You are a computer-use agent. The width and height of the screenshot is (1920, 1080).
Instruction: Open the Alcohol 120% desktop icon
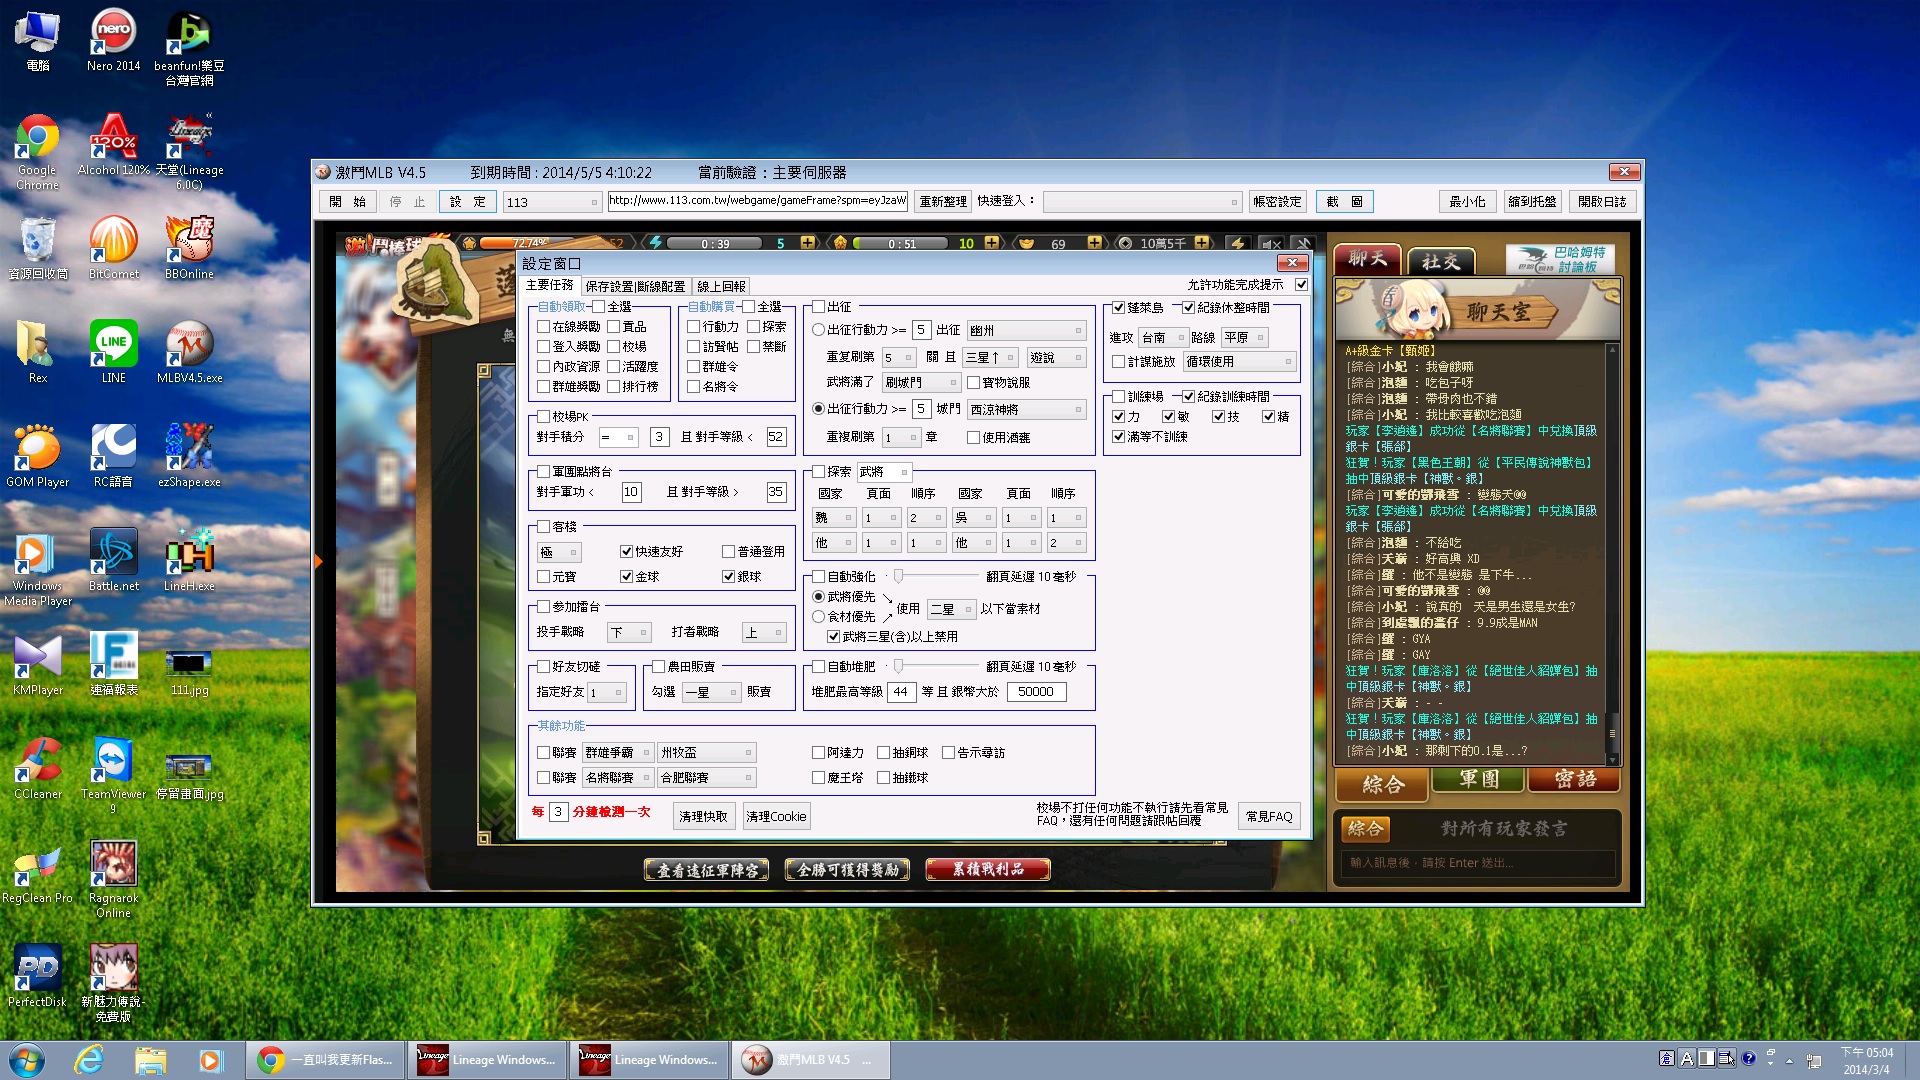coord(113,145)
